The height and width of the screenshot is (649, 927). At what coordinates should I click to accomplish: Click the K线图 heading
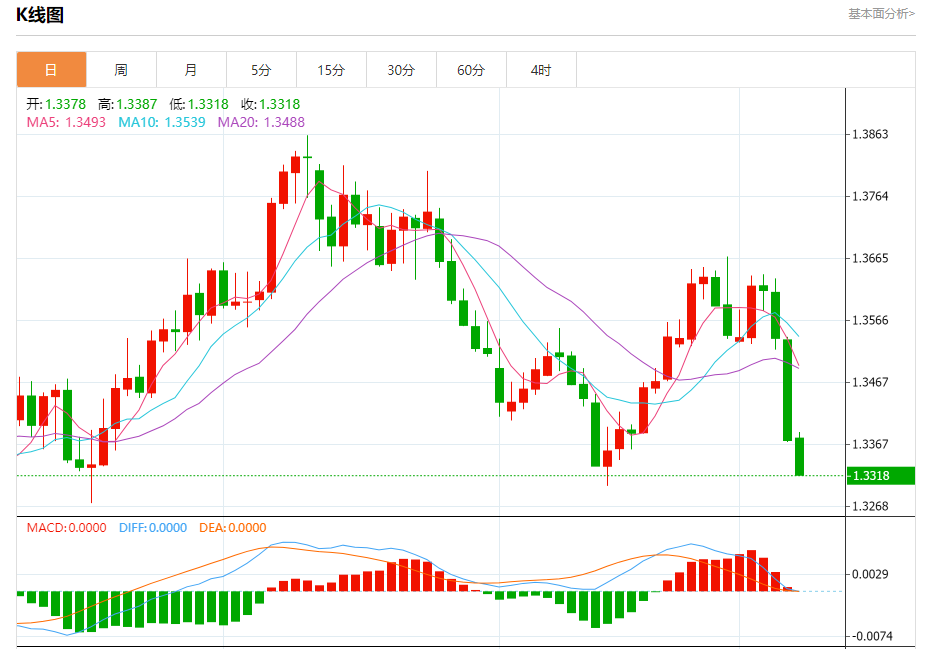coord(40,15)
